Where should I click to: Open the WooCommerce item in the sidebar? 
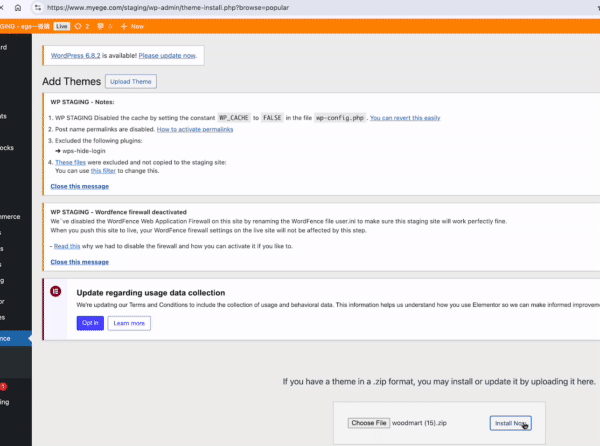(x=16, y=216)
